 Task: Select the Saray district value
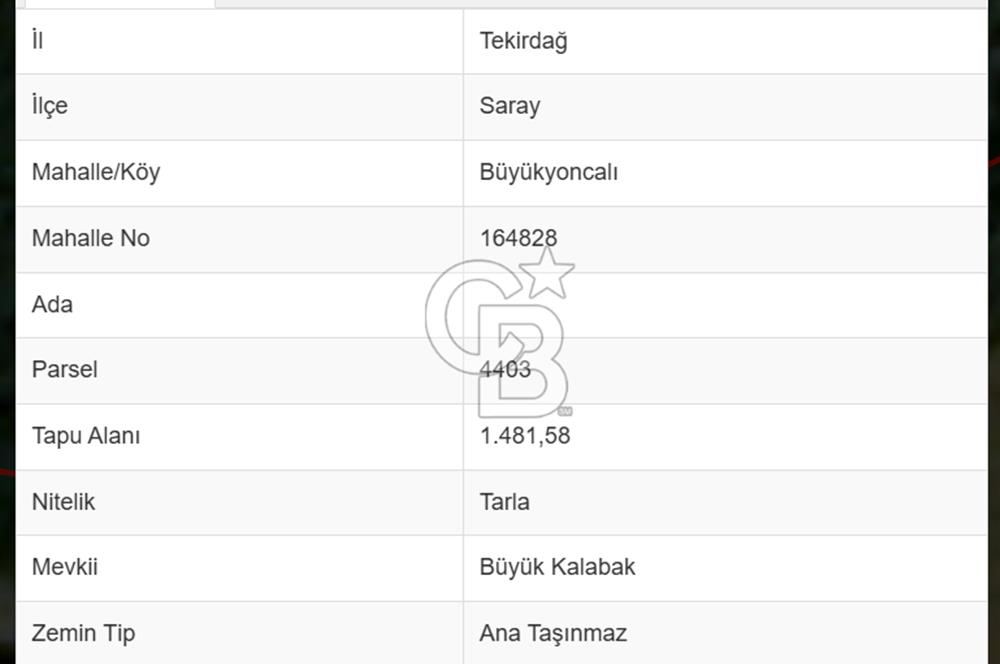click(x=510, y=106)
